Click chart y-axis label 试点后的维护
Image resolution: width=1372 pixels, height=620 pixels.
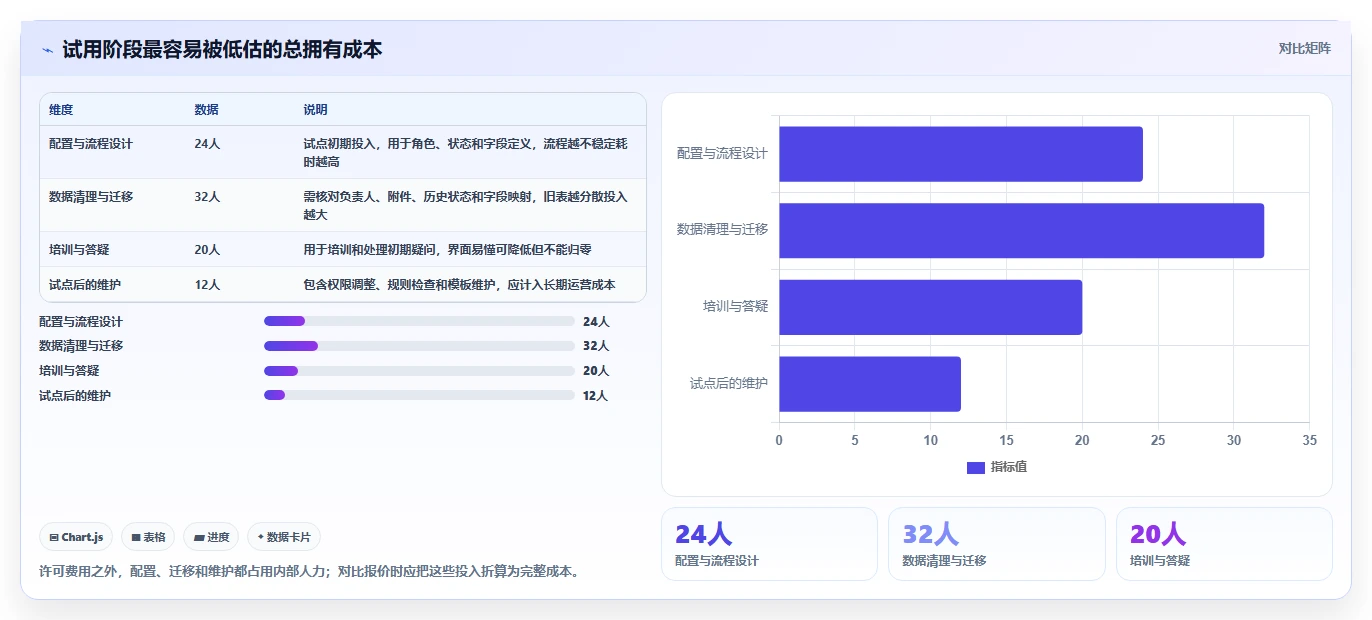click(x=729, y=383)
